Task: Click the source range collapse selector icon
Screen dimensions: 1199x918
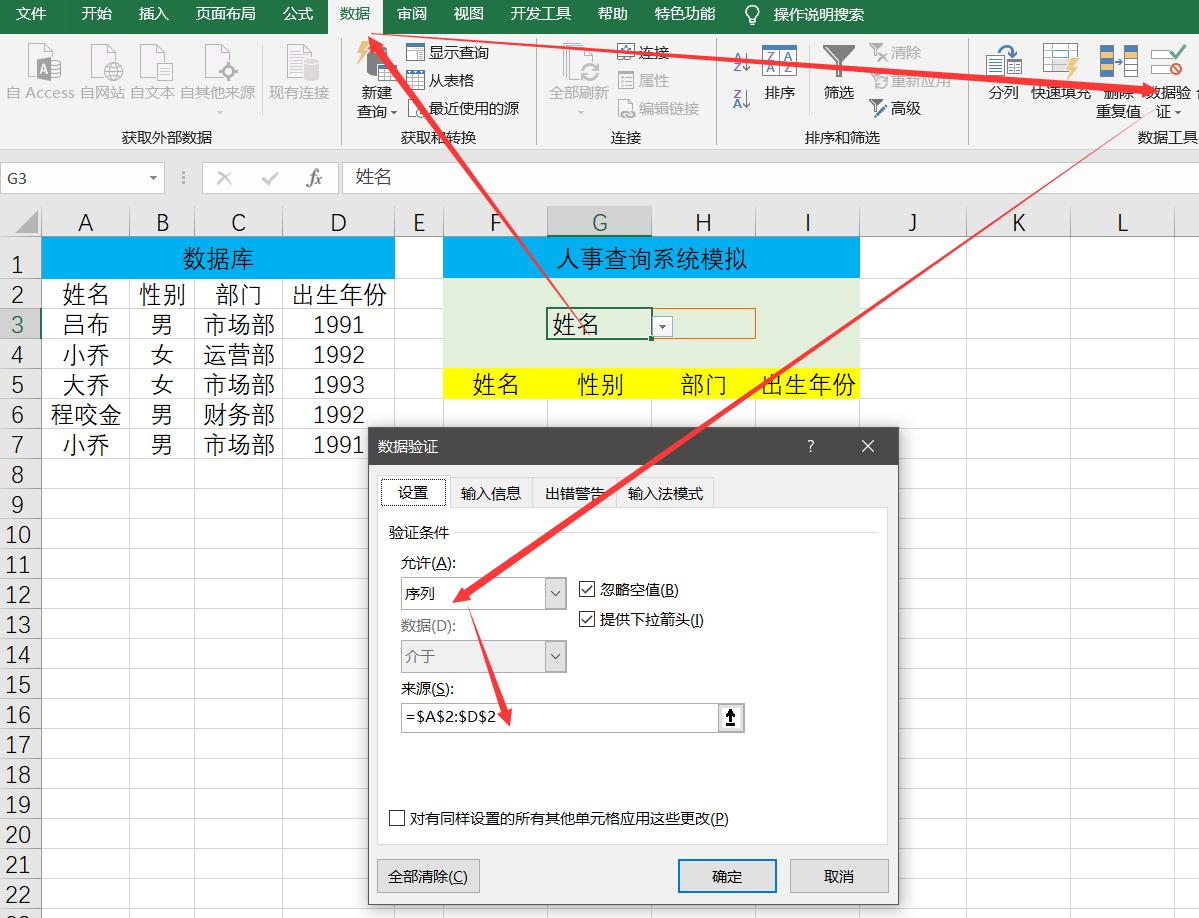Action: coord(729,717)
